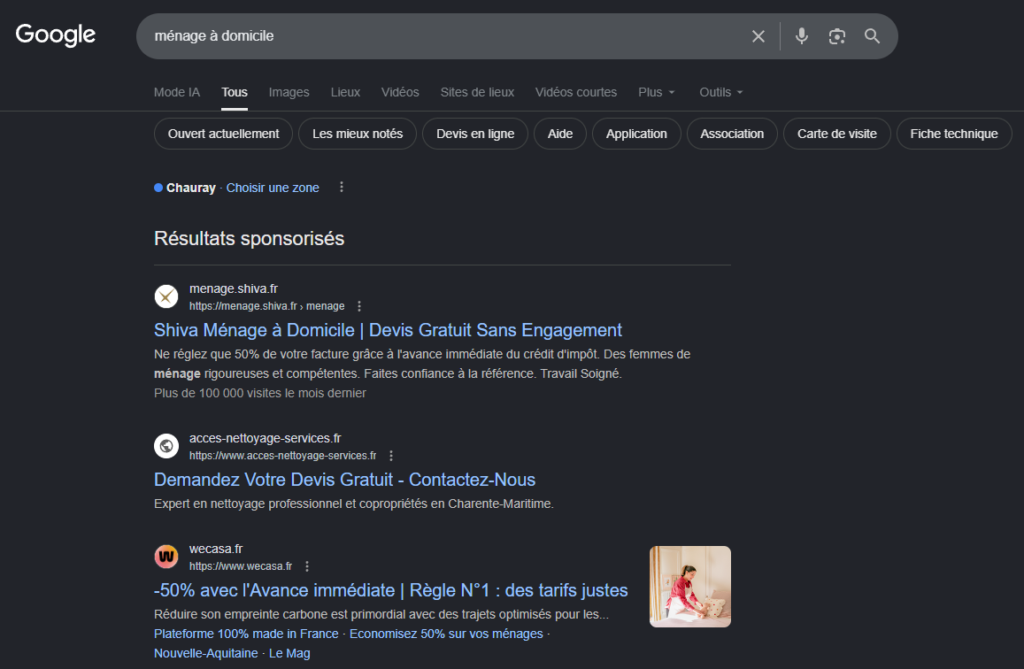
Task: Click the Wecasa site favicon
Action: (x=167, y=557)
